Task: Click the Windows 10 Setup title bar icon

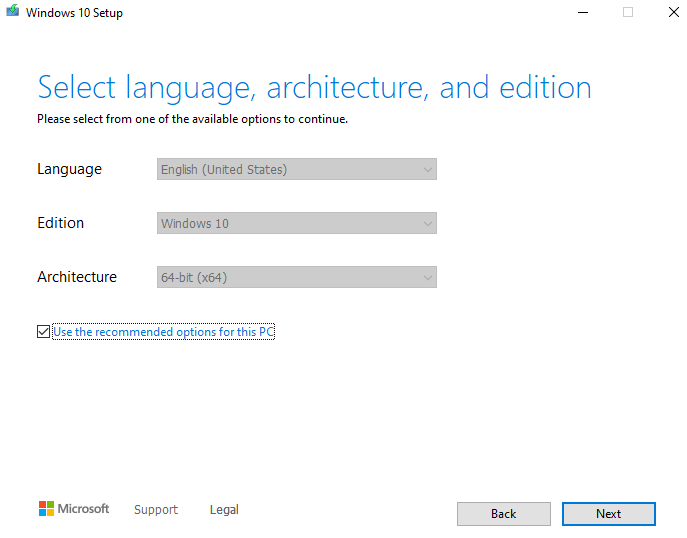Action: [x=13, y=11]
